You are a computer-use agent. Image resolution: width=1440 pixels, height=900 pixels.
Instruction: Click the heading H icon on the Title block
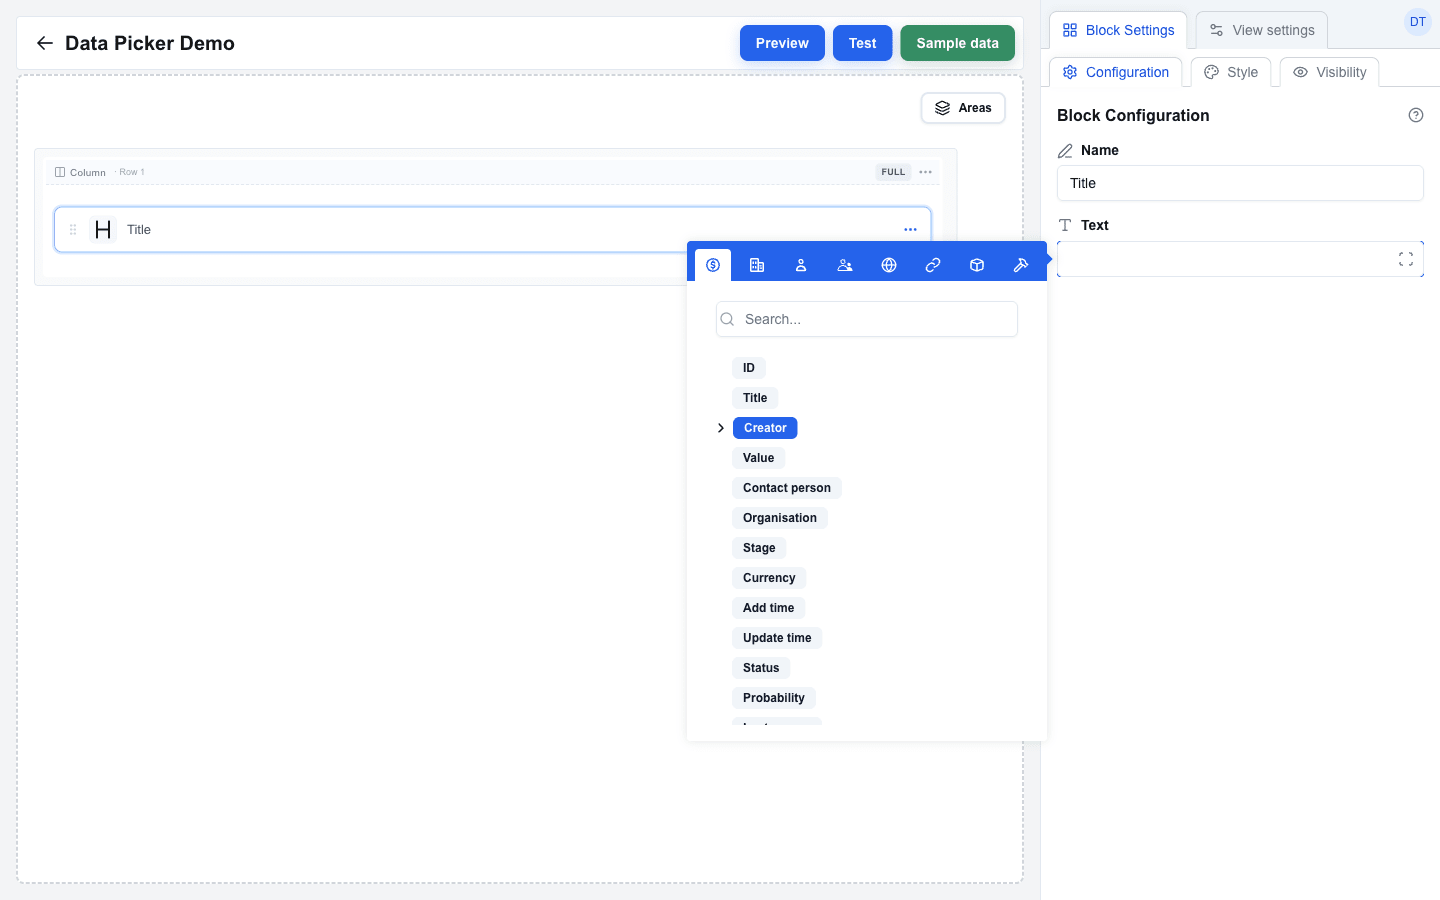point(103,230)
